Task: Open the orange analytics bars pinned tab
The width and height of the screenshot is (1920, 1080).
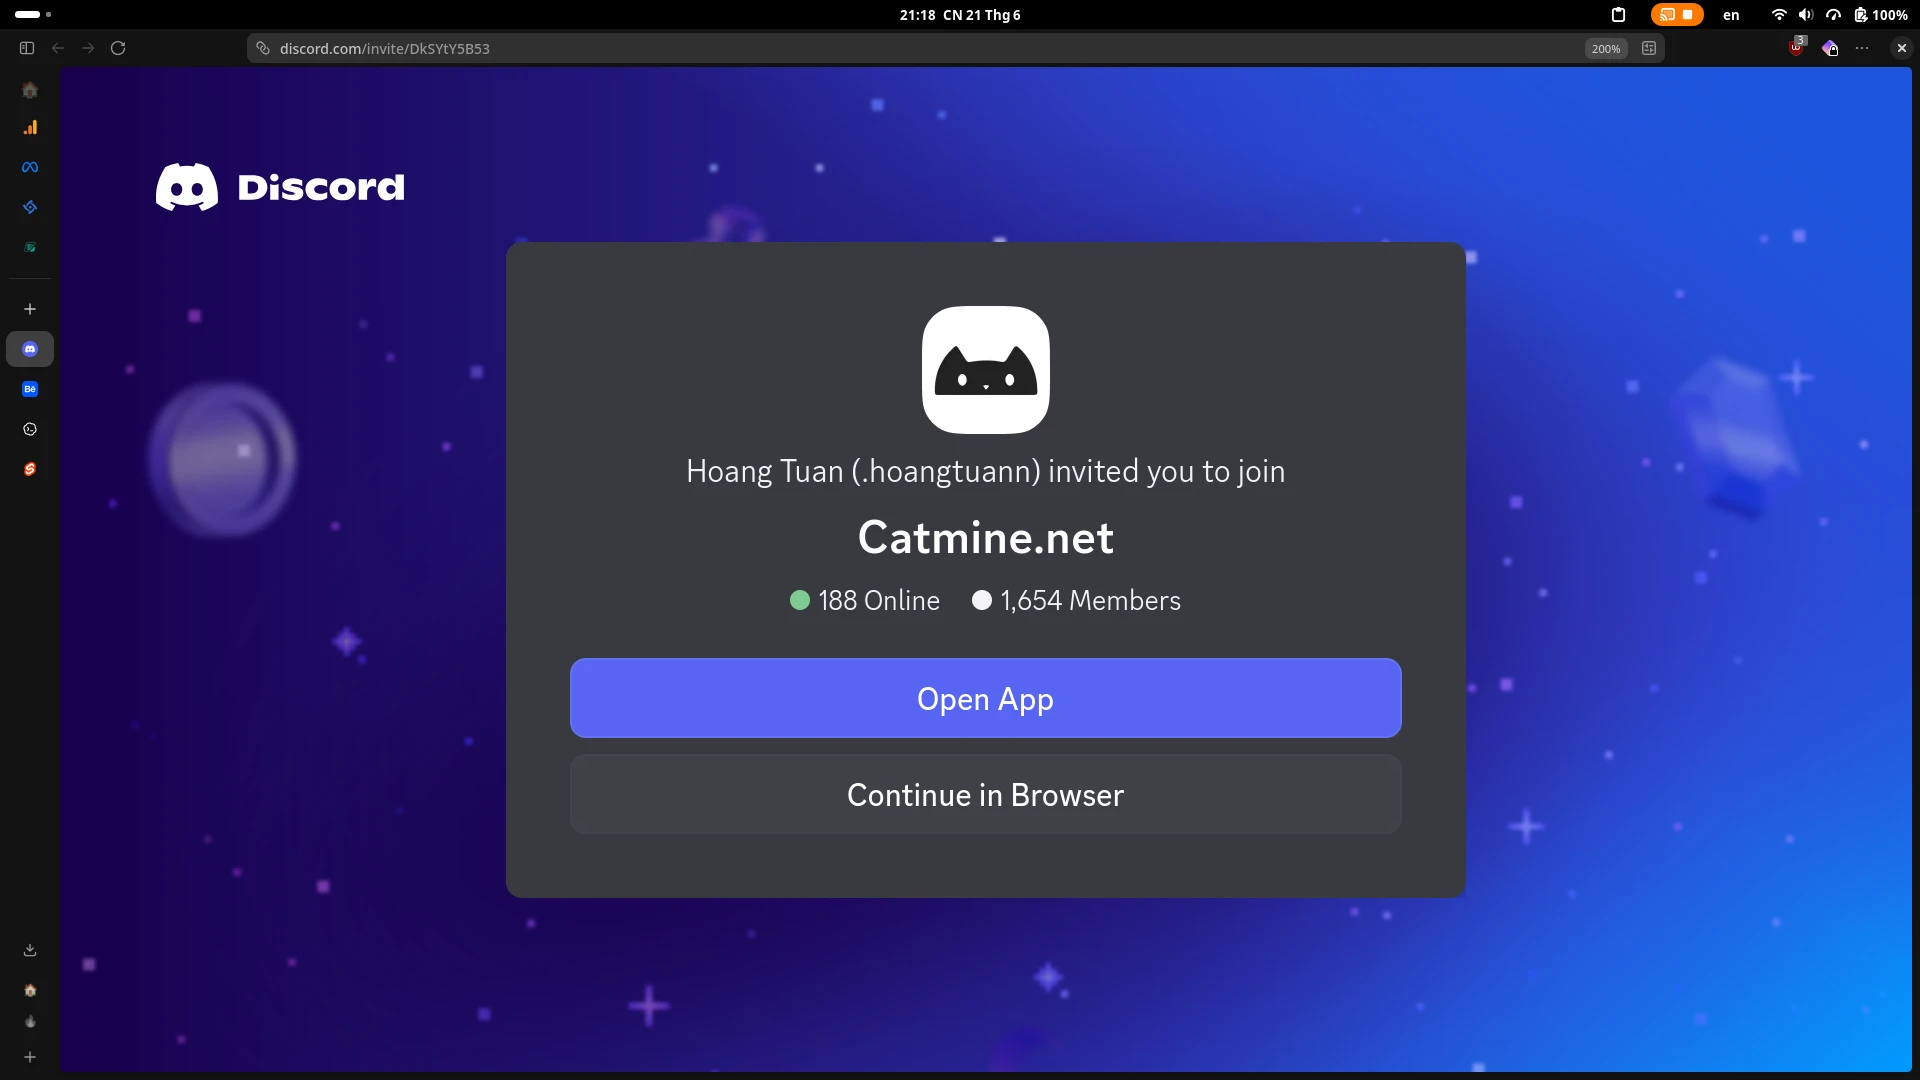Action: [x=30, y=127]
